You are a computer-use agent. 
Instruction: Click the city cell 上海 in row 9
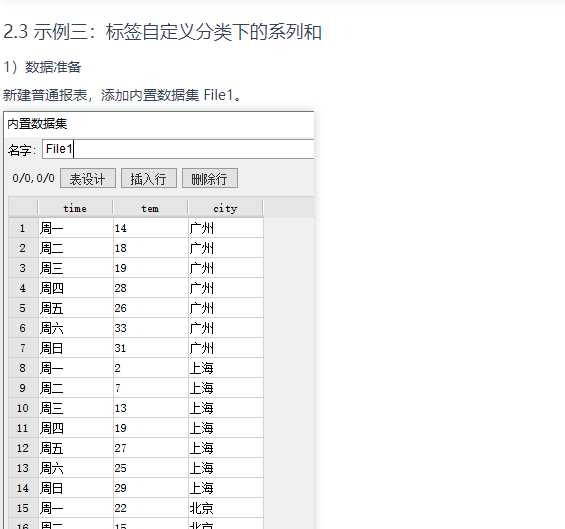pyautogui.click(x=226, y=388)
